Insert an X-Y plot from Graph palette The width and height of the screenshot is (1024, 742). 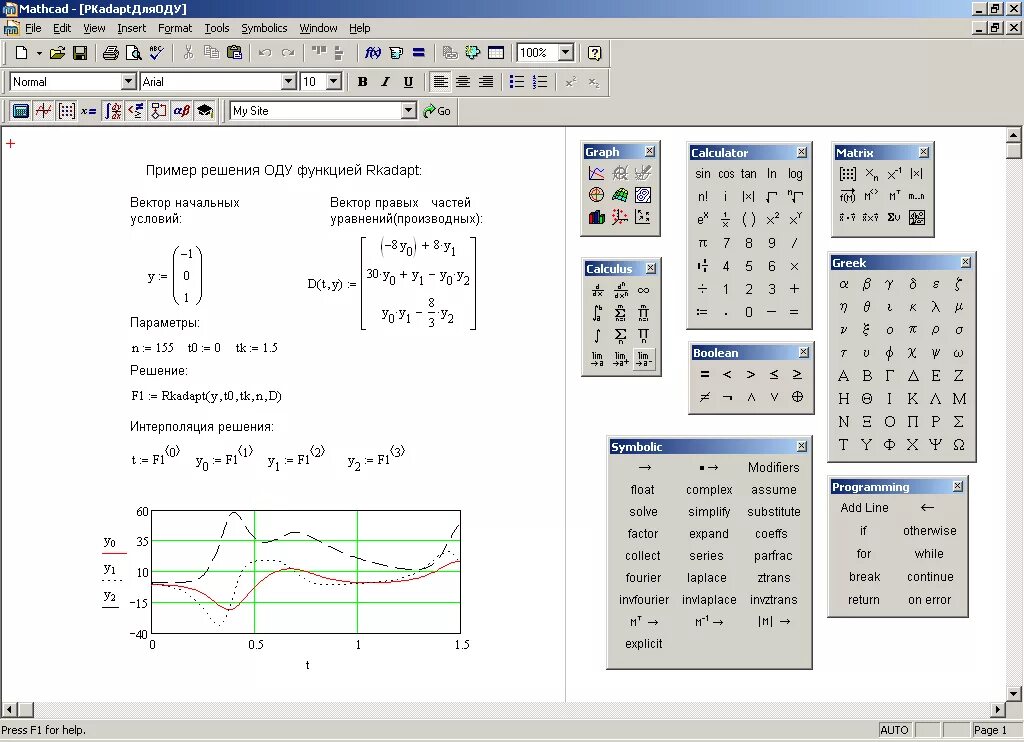point(596,173)
